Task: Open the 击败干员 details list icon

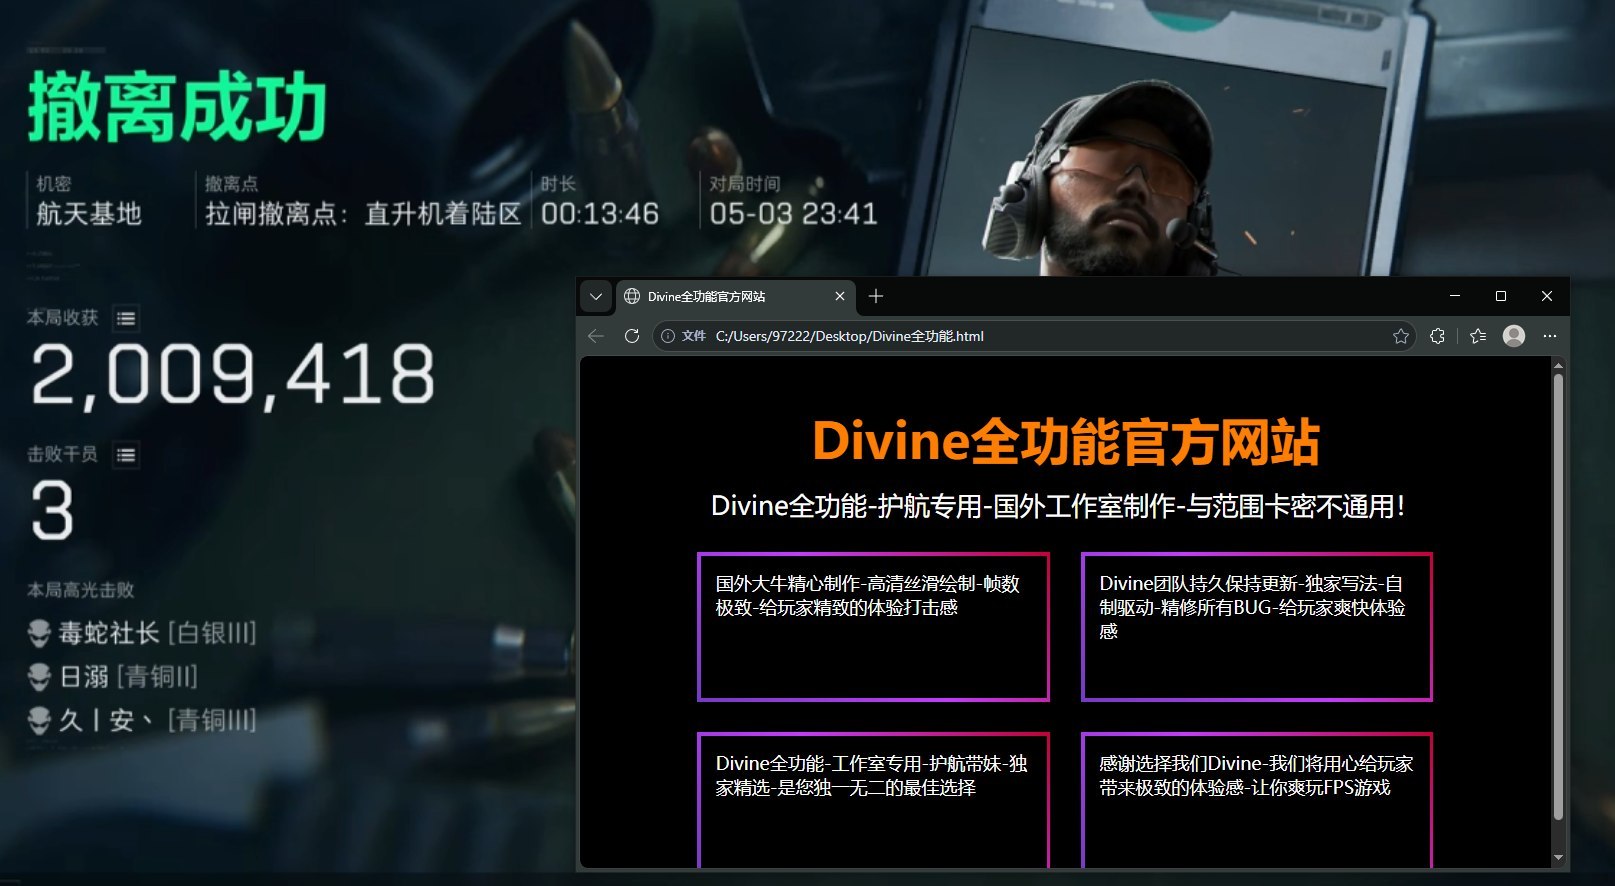Action: tap(126, 455)
